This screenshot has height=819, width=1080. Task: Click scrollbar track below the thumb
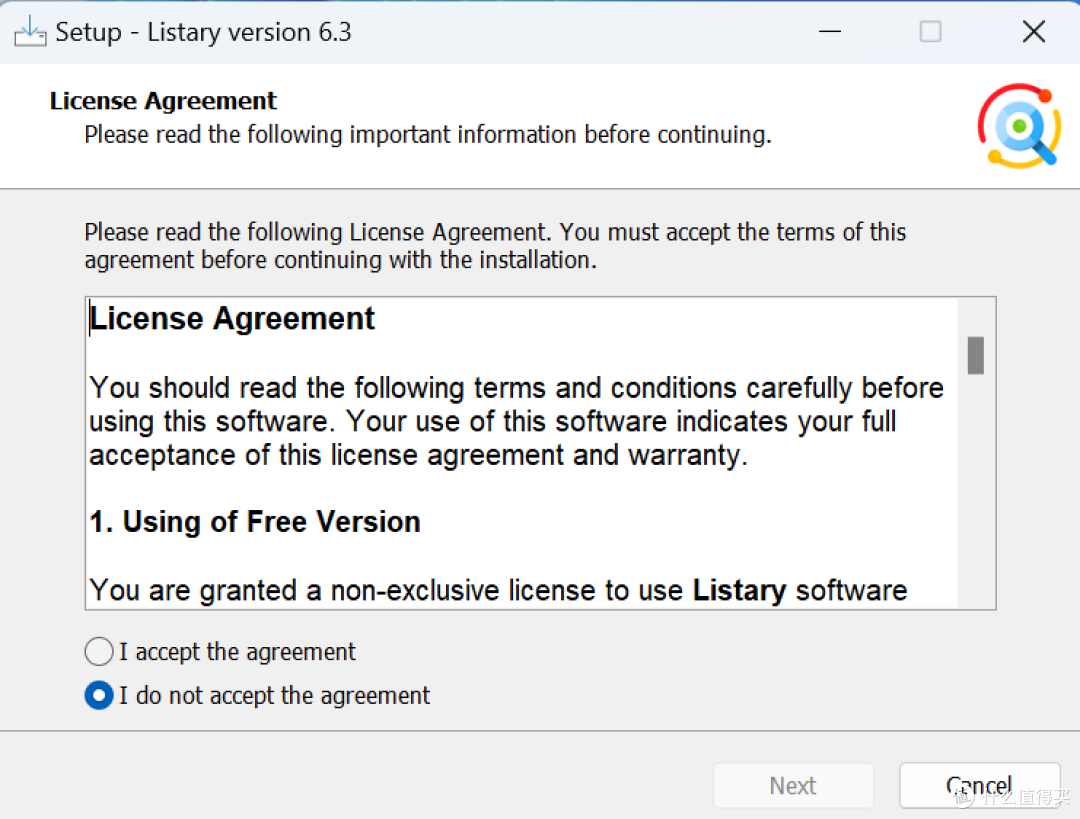975,489
